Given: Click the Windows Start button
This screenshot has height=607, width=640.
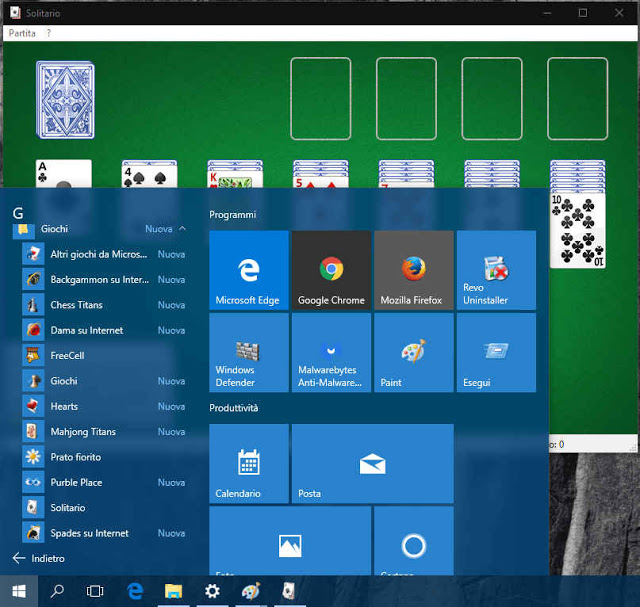Looking at the screenshot, I should [x=19, y=591].
